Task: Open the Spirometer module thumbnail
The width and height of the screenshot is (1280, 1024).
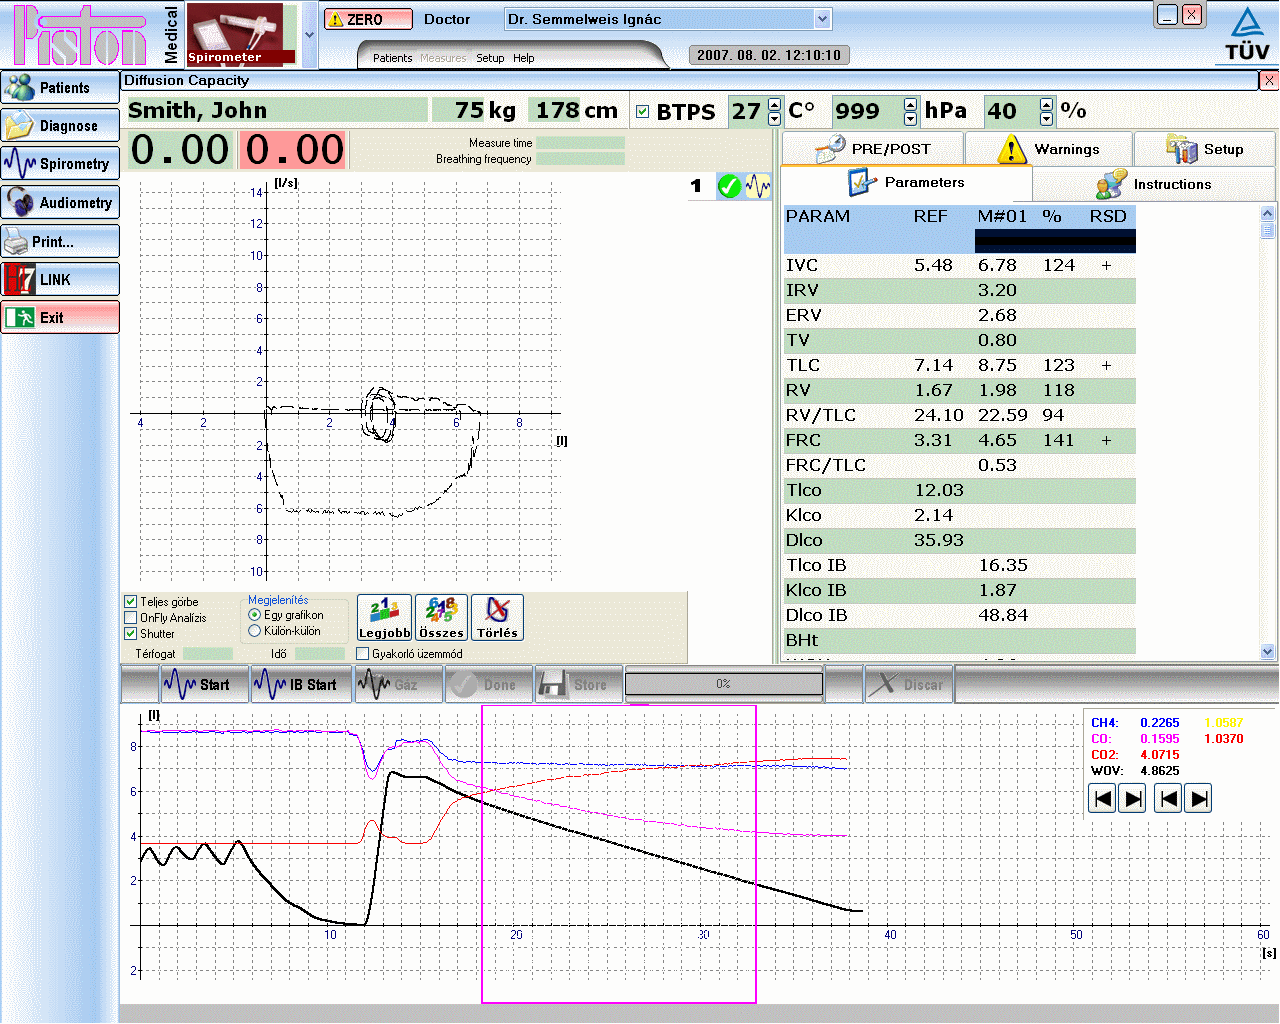Action: (x=242, y=34)
